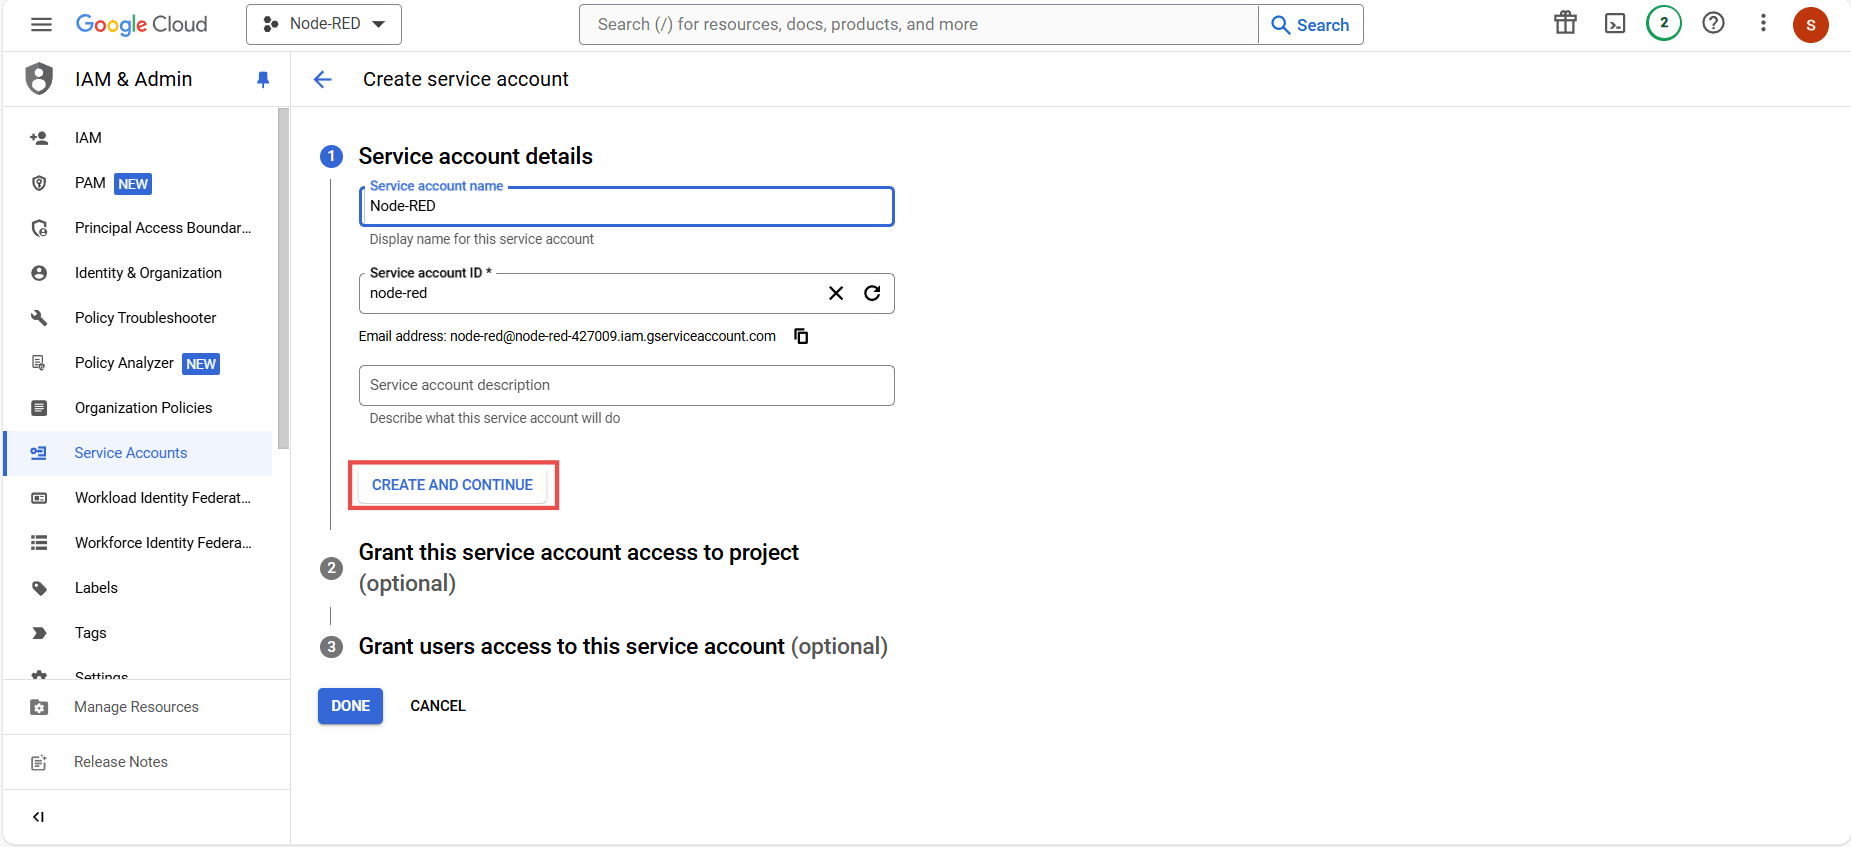Collapse the left sidebar
1851x847 pixels.
38,817
